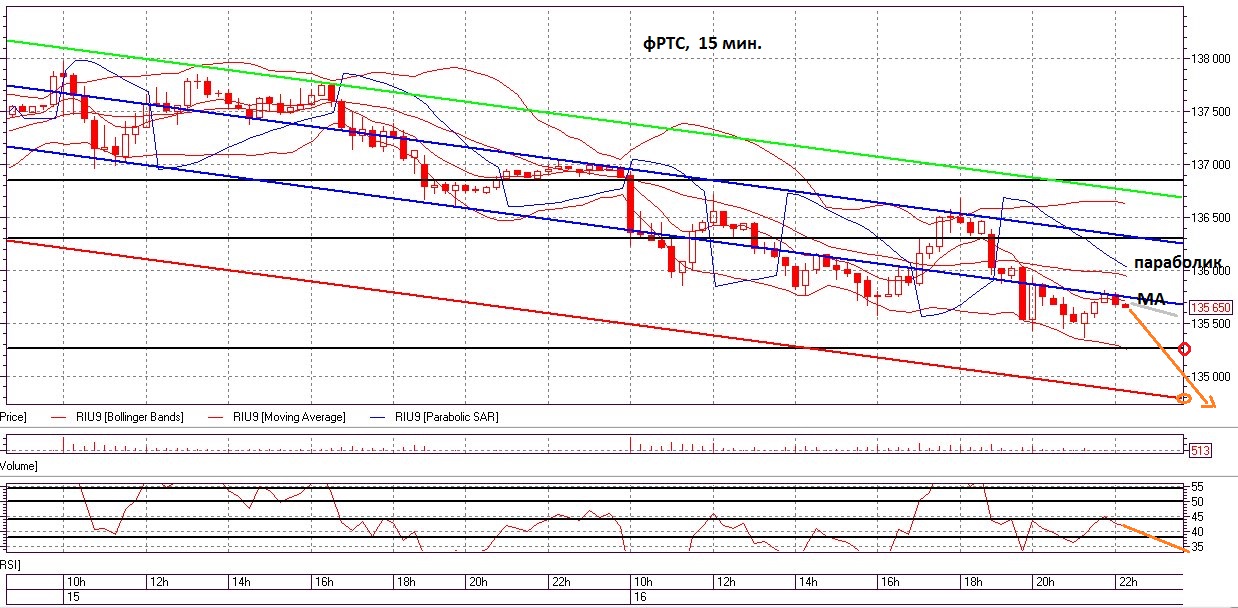Click the 136 500 price axis label
The width and height of the screenshot is (1238, 608).
pos(1210,218)
